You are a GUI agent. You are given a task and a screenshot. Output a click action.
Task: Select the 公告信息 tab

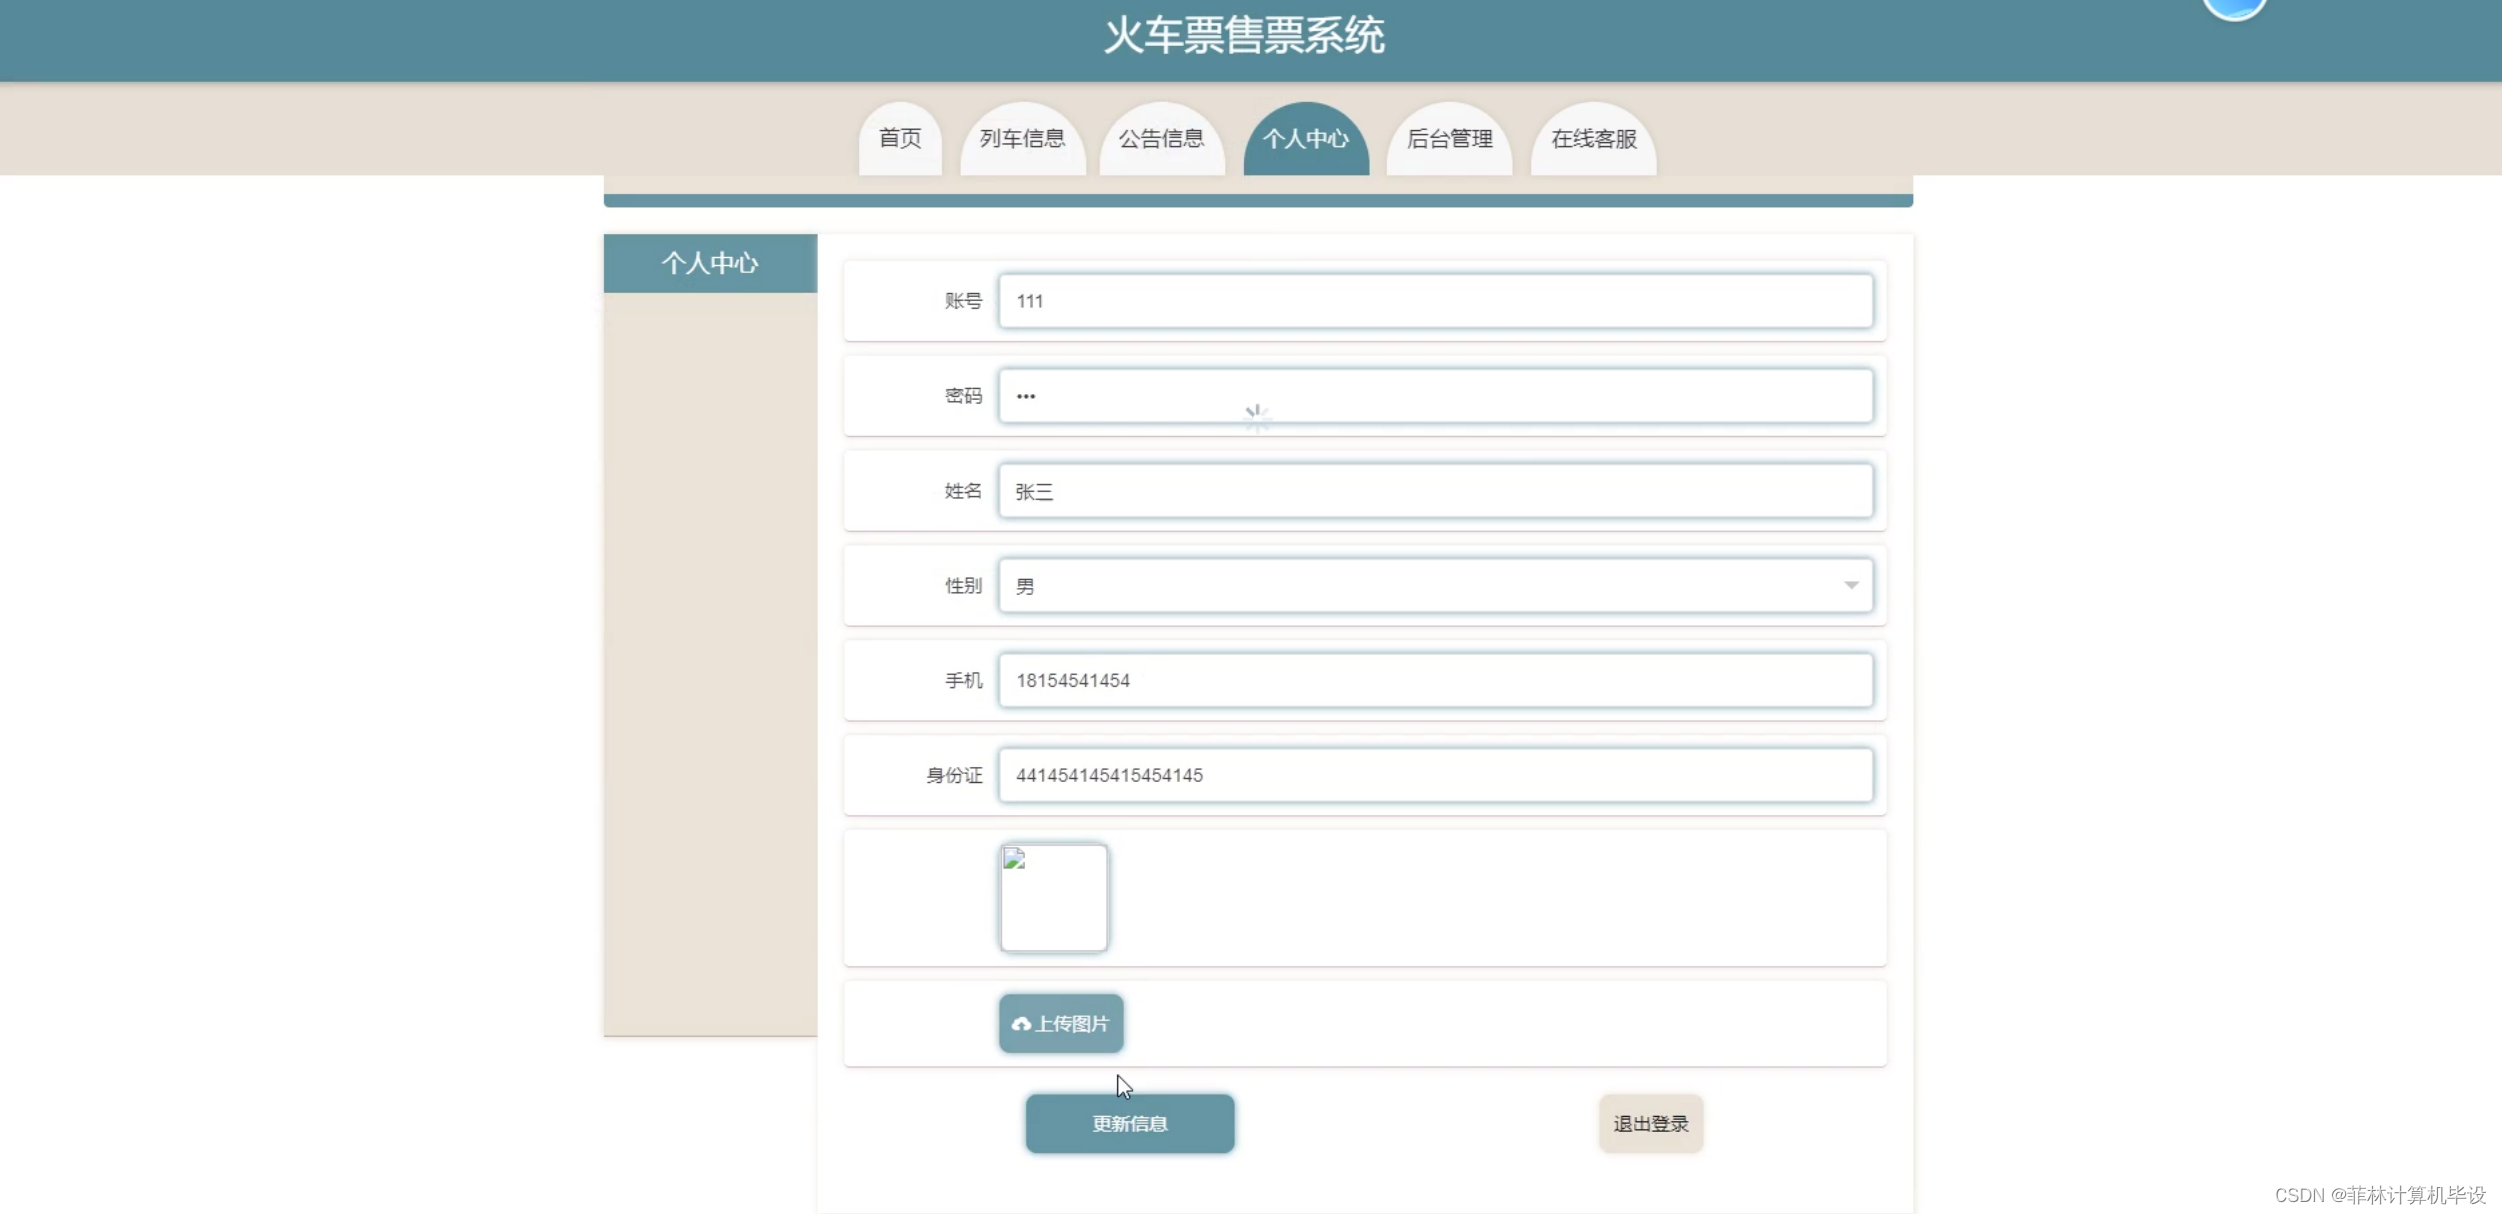tap(1160, 140)
